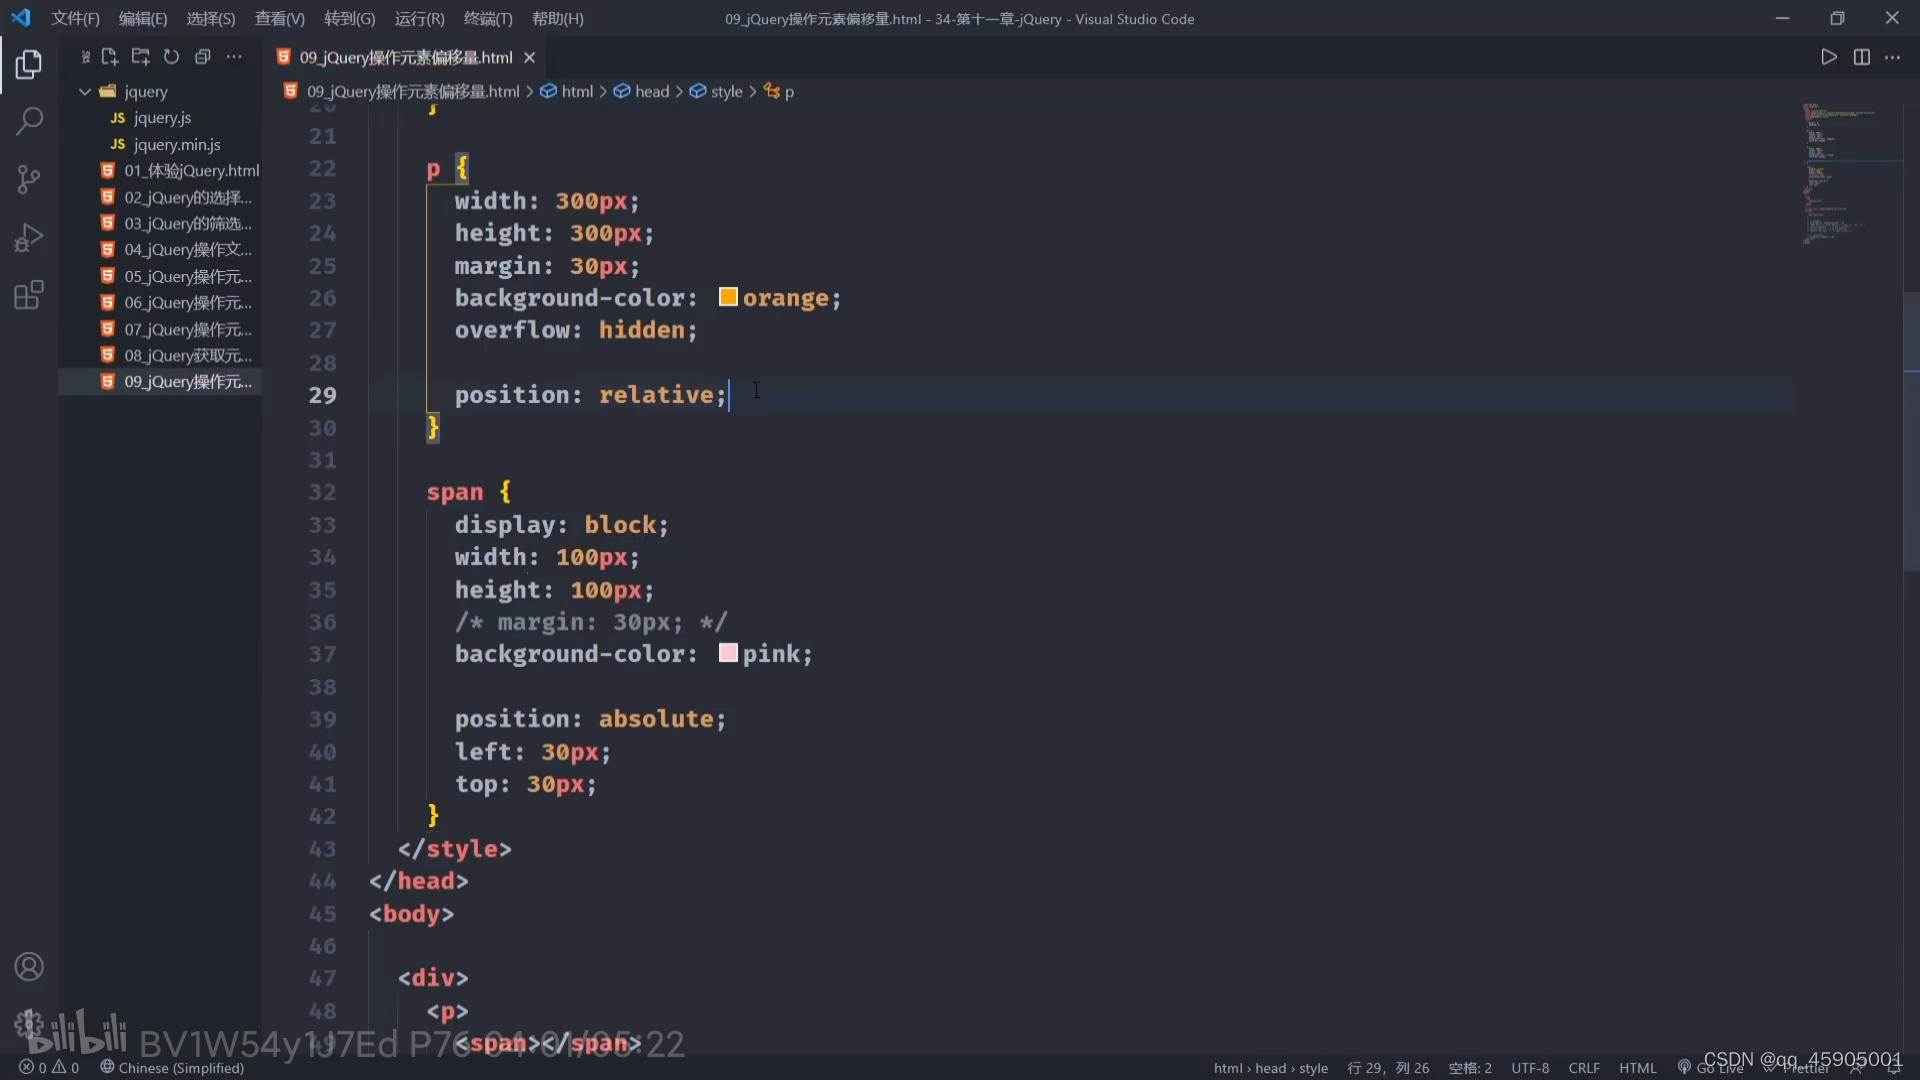The width and height of the screenshot is (1920, 1080).
Task: Open the Accounts icon in activity bar
Action: pyautogui.click(x=29, y=967)
